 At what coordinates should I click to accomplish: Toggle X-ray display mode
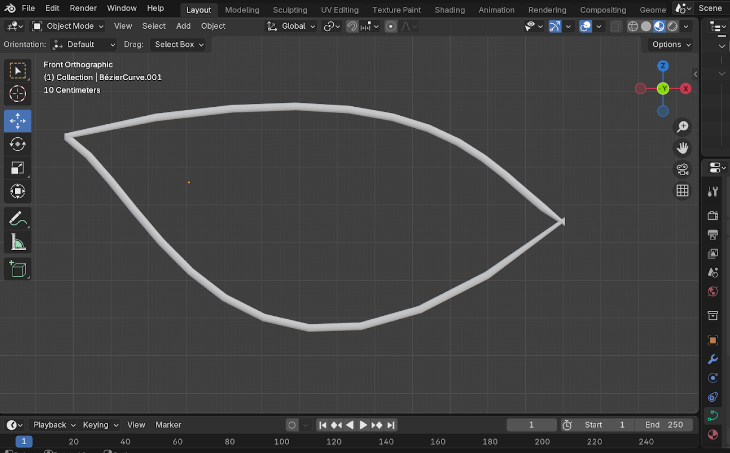tap(617, 26)
